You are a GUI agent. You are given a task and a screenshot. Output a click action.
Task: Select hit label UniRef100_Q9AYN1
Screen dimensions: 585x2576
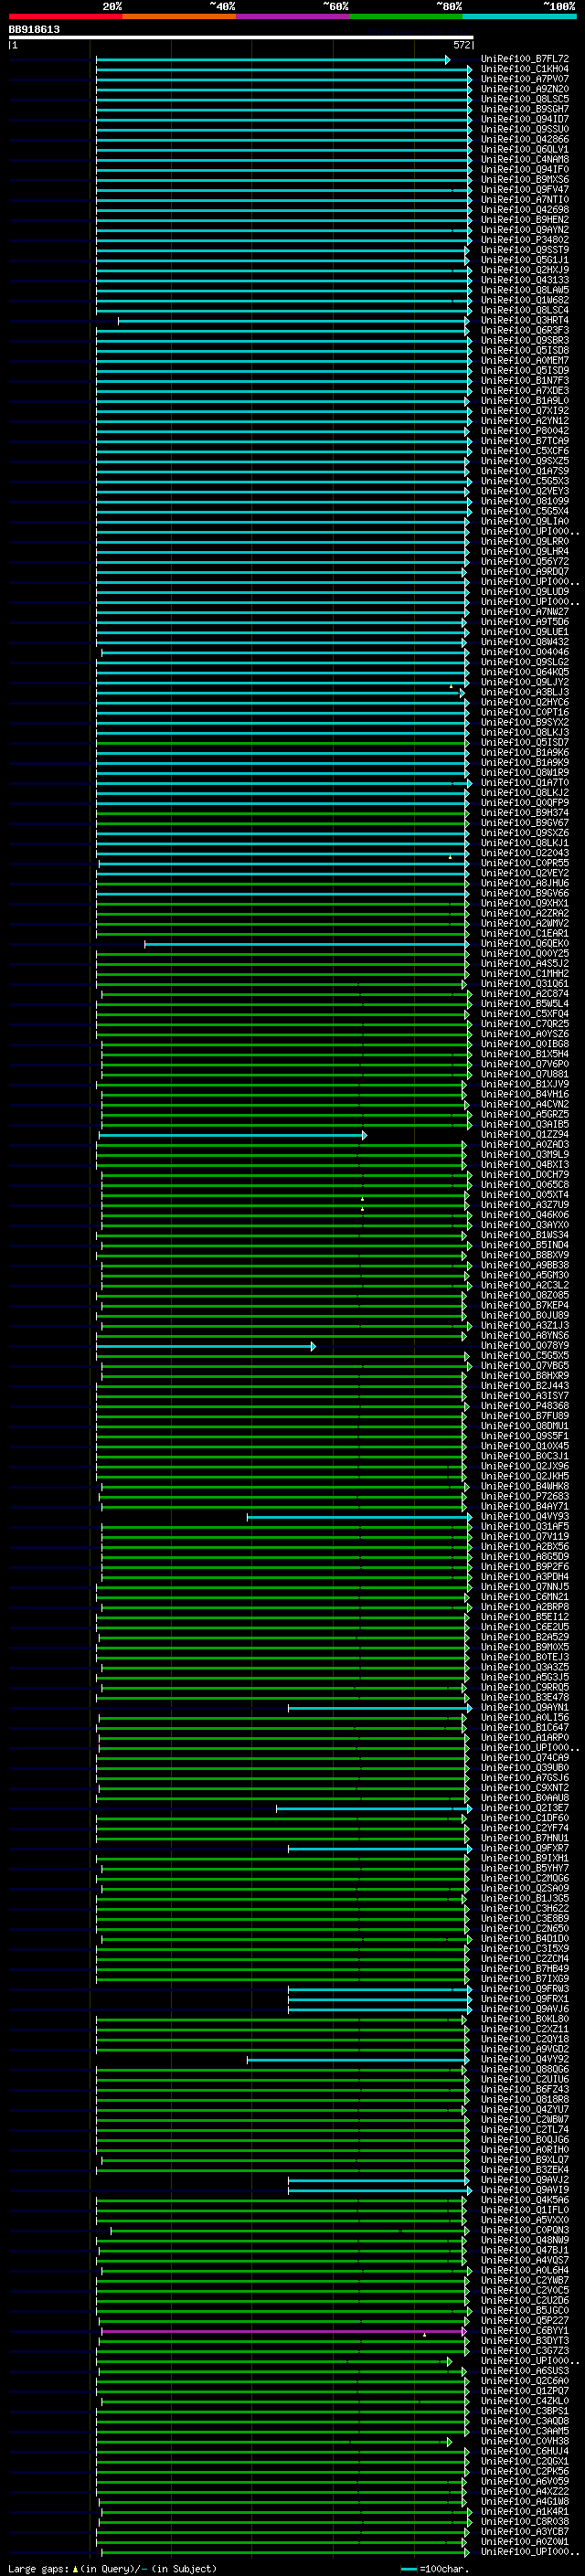525,1708
